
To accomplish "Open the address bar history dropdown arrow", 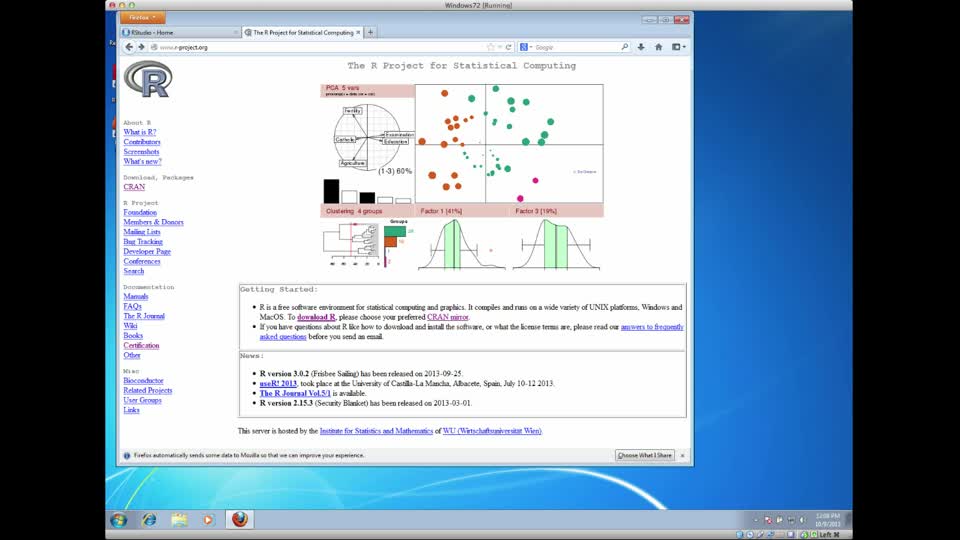I will [500, 47].
